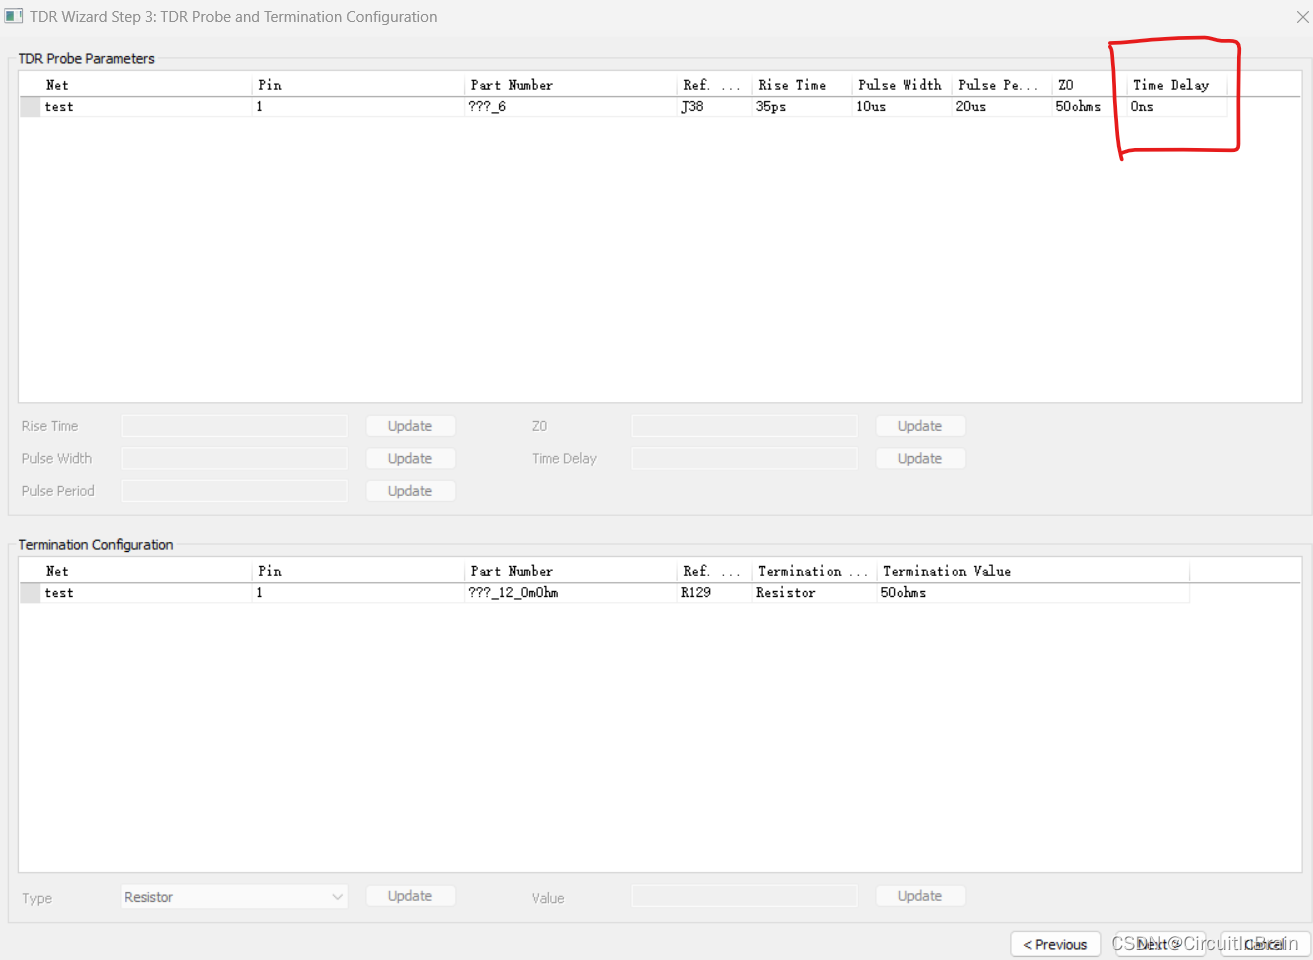Open the termination Type dropdown
The width and height of the screenshot is (1313, 960).
coord(234,897)
